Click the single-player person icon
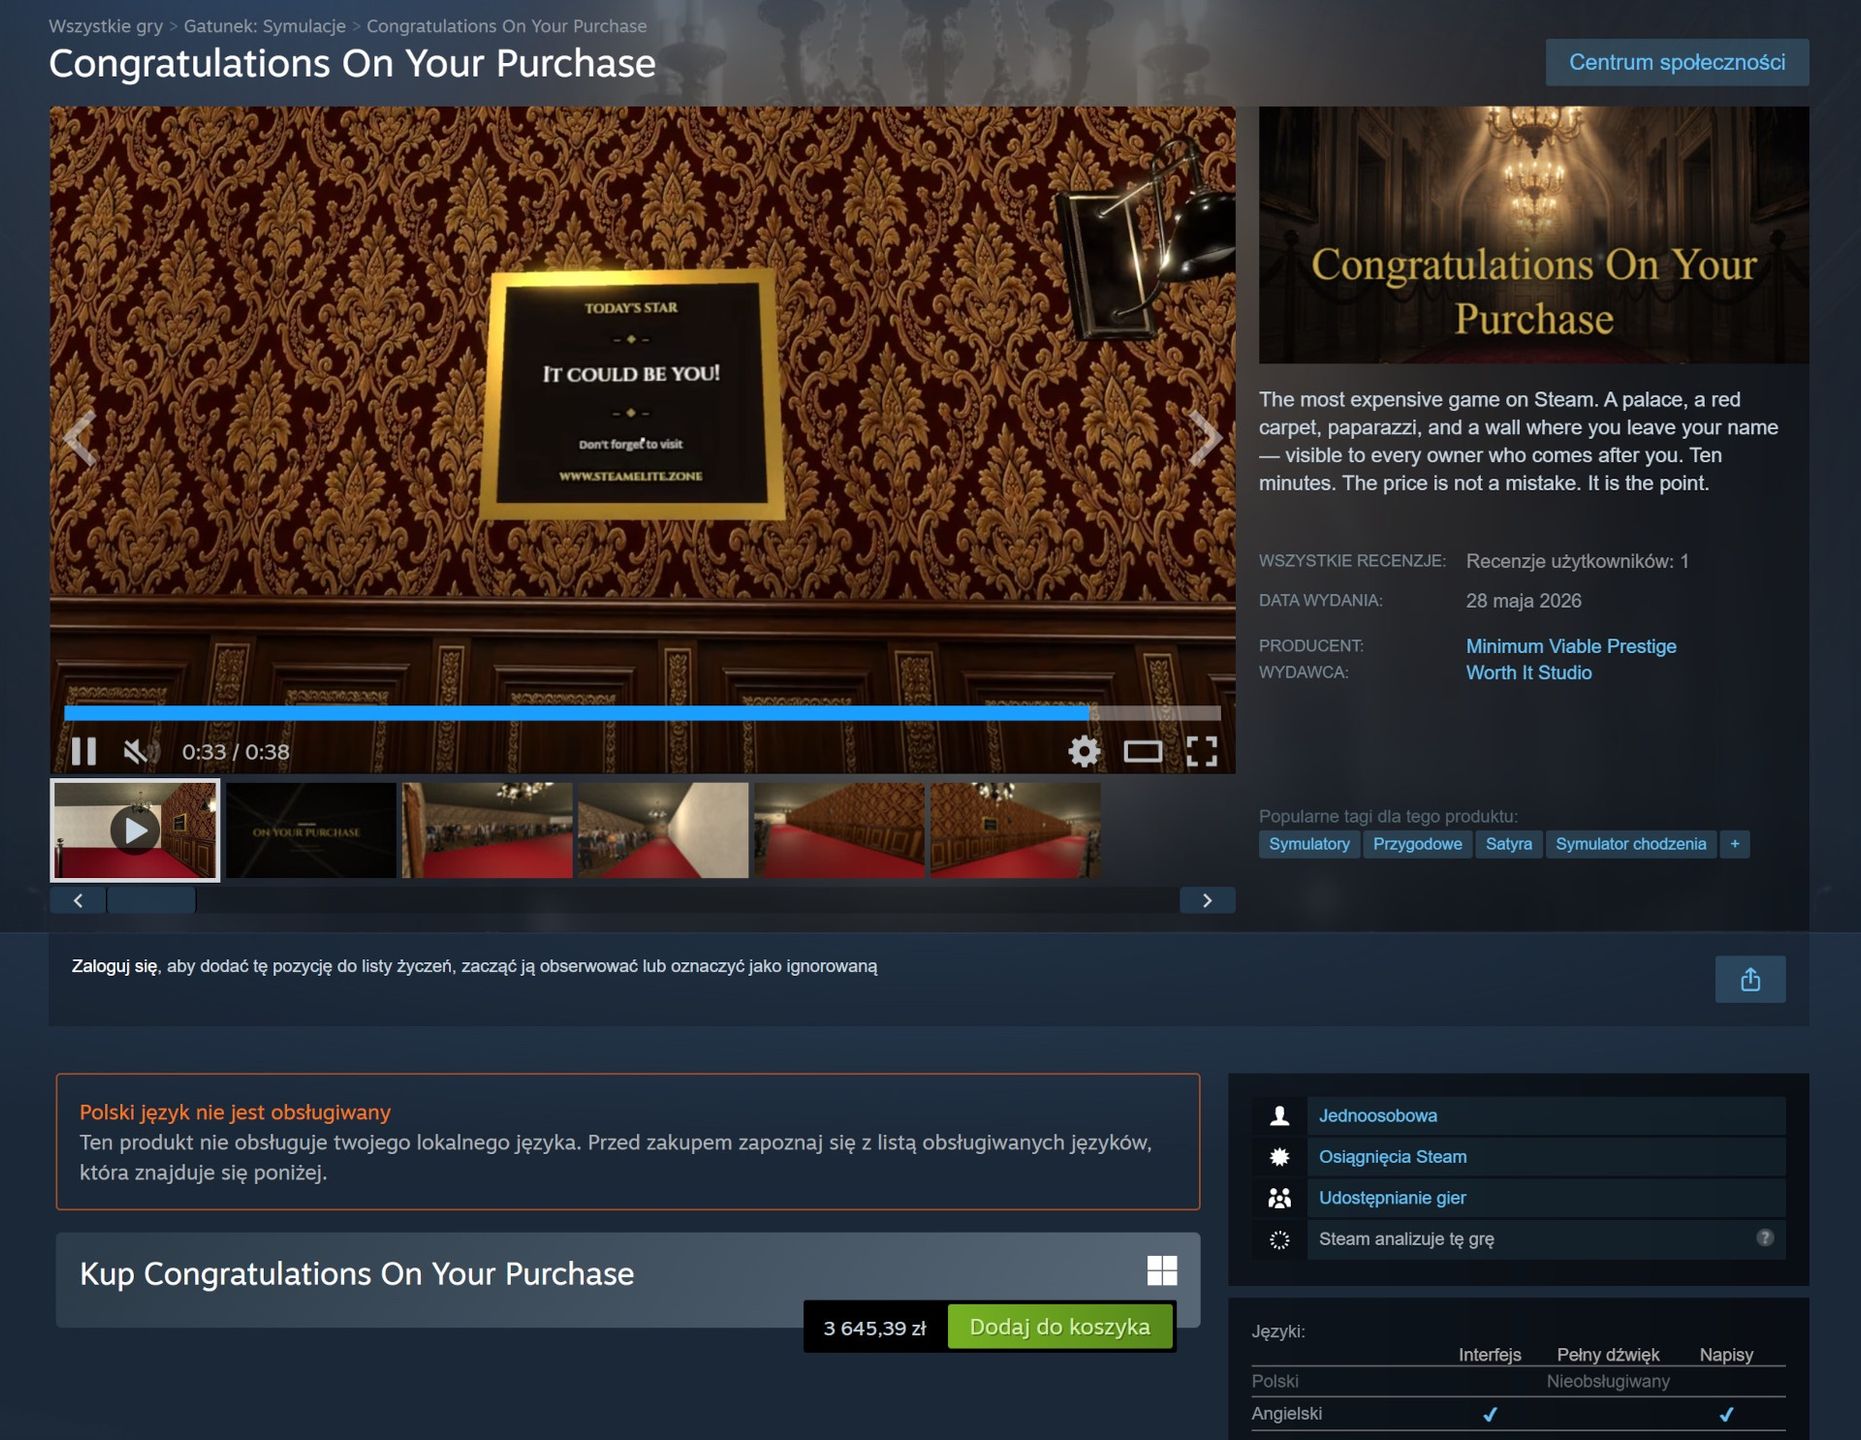The width and height of the screenshot is (1861, 1440). [1279, 1116]
